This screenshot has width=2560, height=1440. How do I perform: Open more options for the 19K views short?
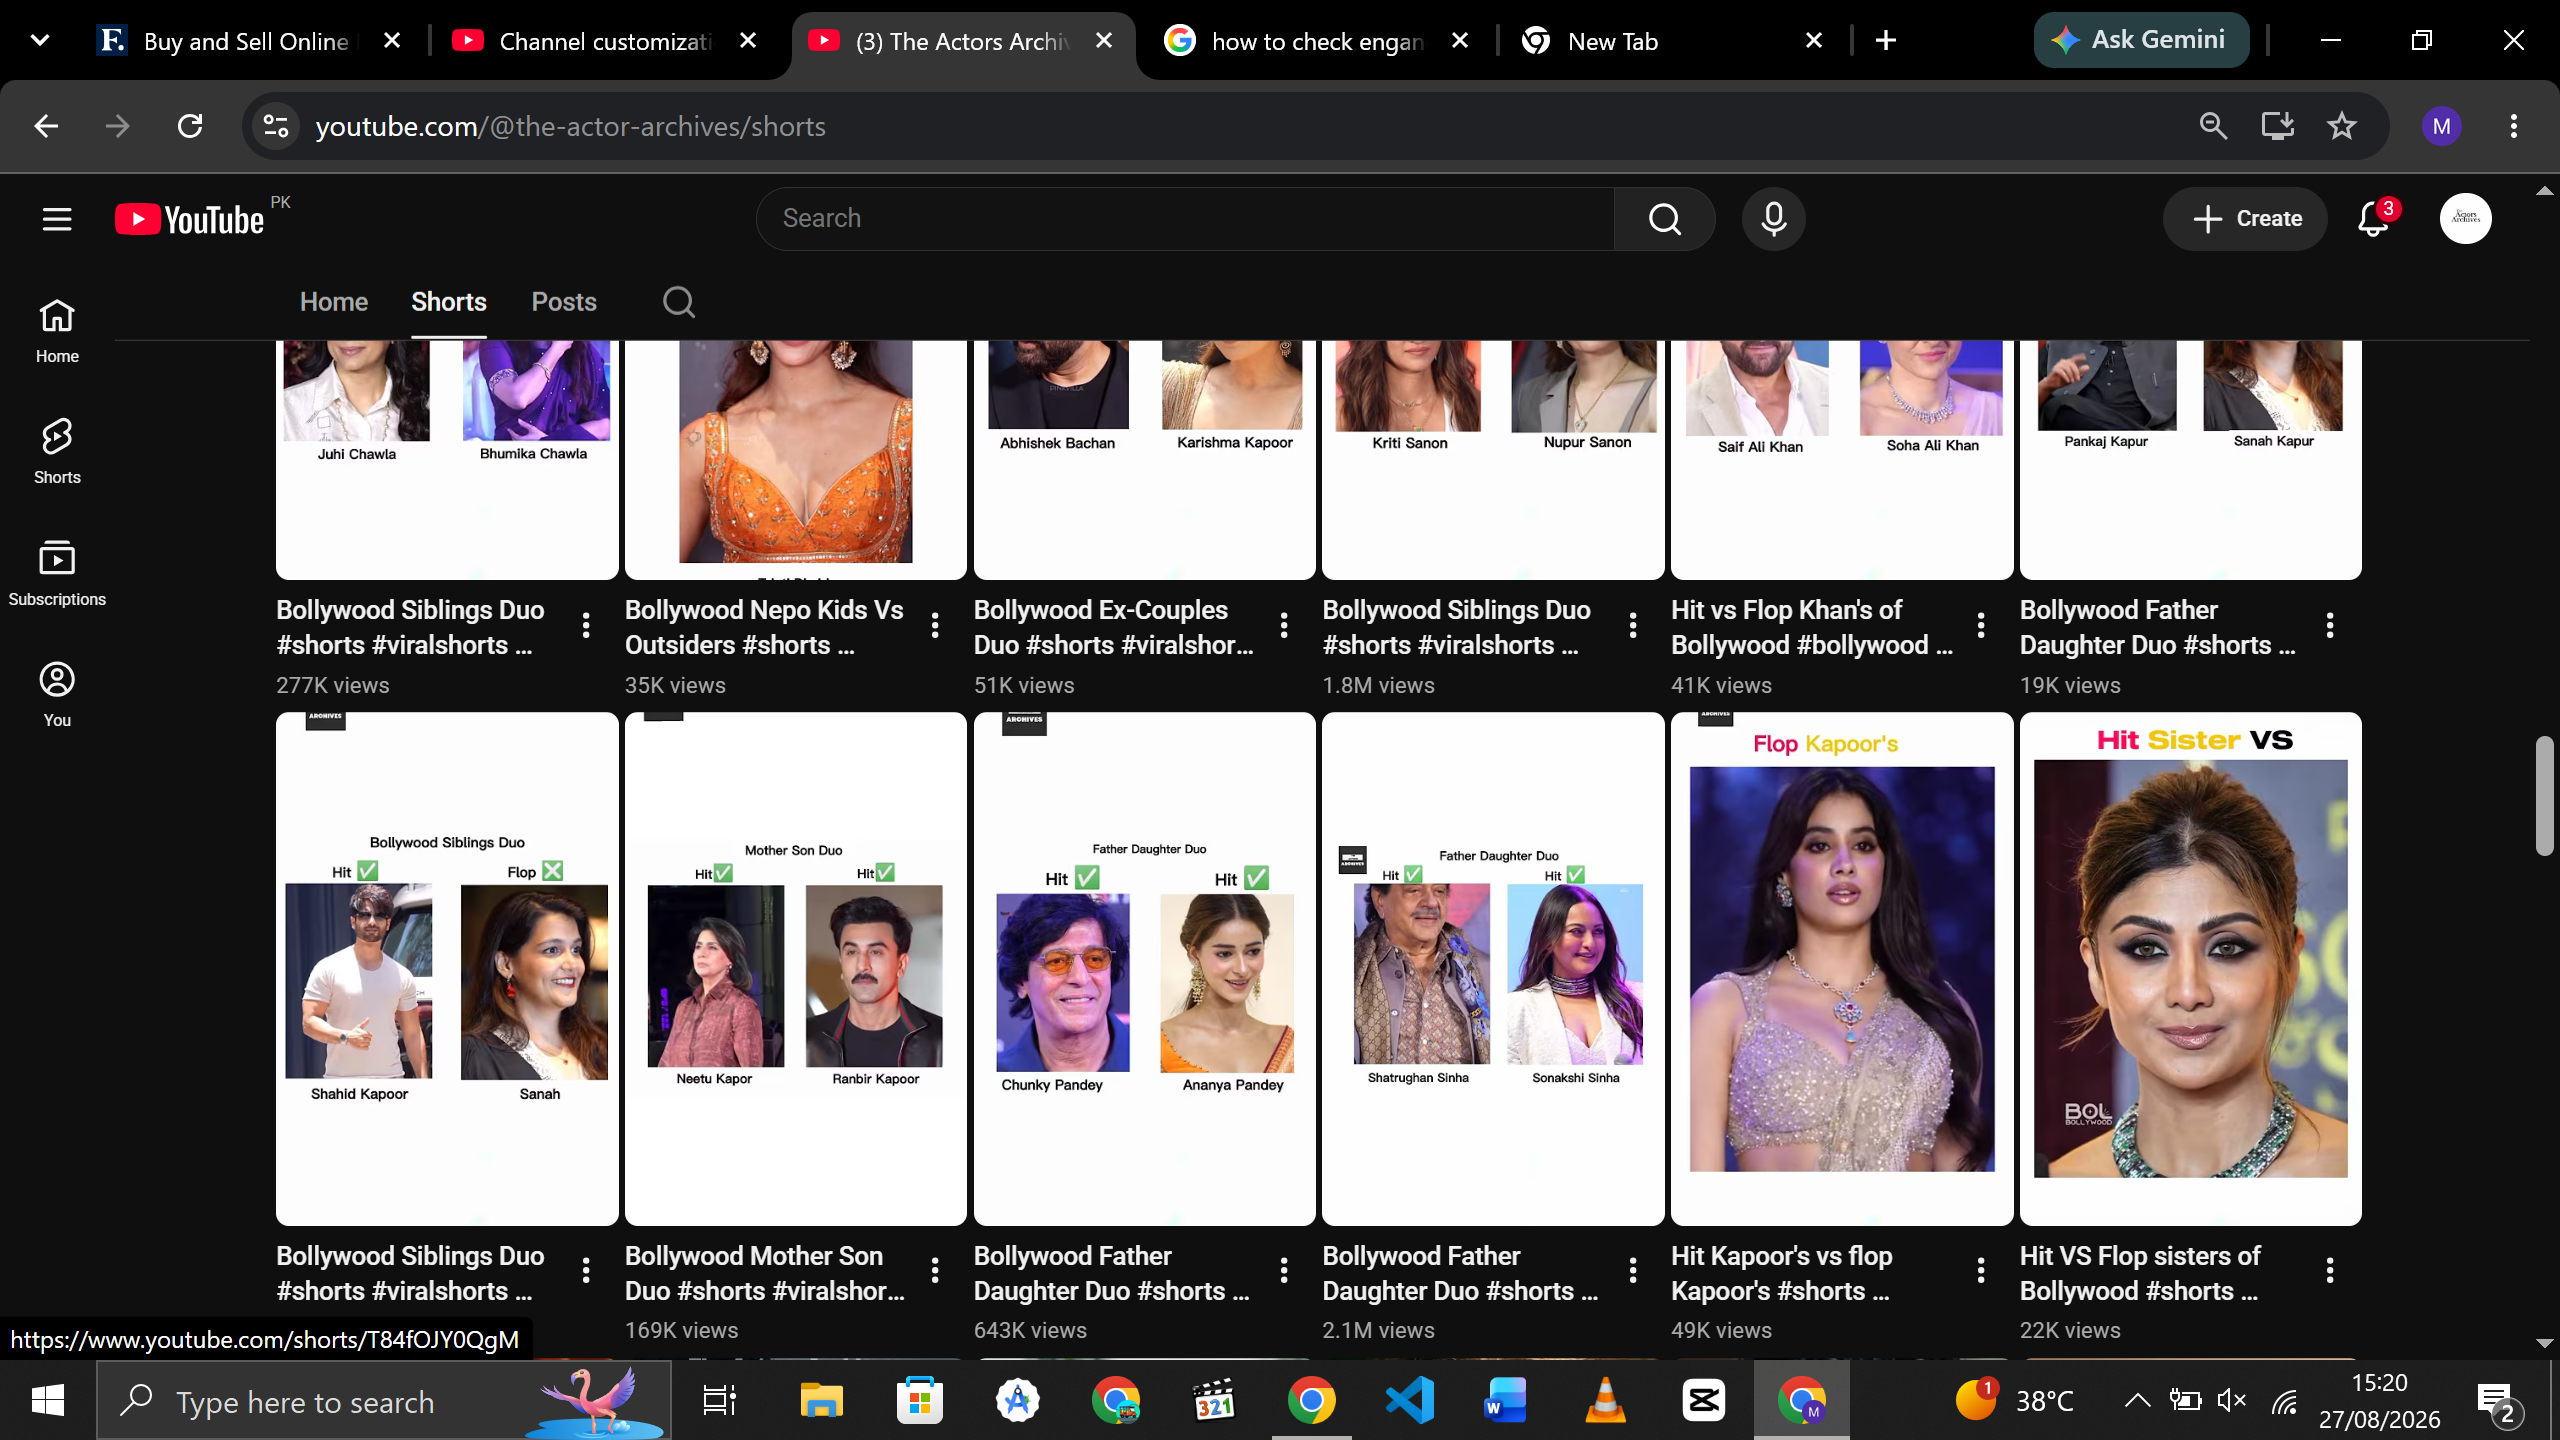2330,626
